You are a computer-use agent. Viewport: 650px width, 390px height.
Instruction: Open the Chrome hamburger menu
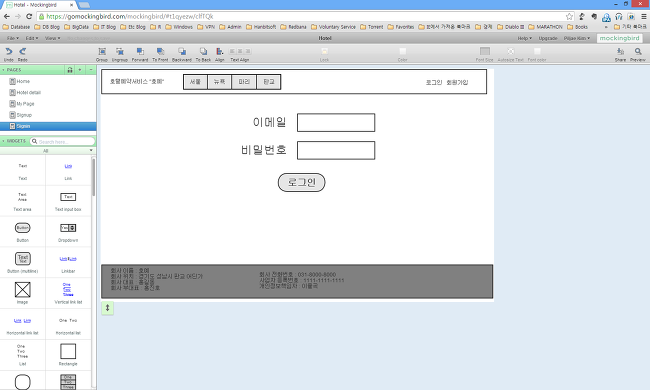point(644,17)
